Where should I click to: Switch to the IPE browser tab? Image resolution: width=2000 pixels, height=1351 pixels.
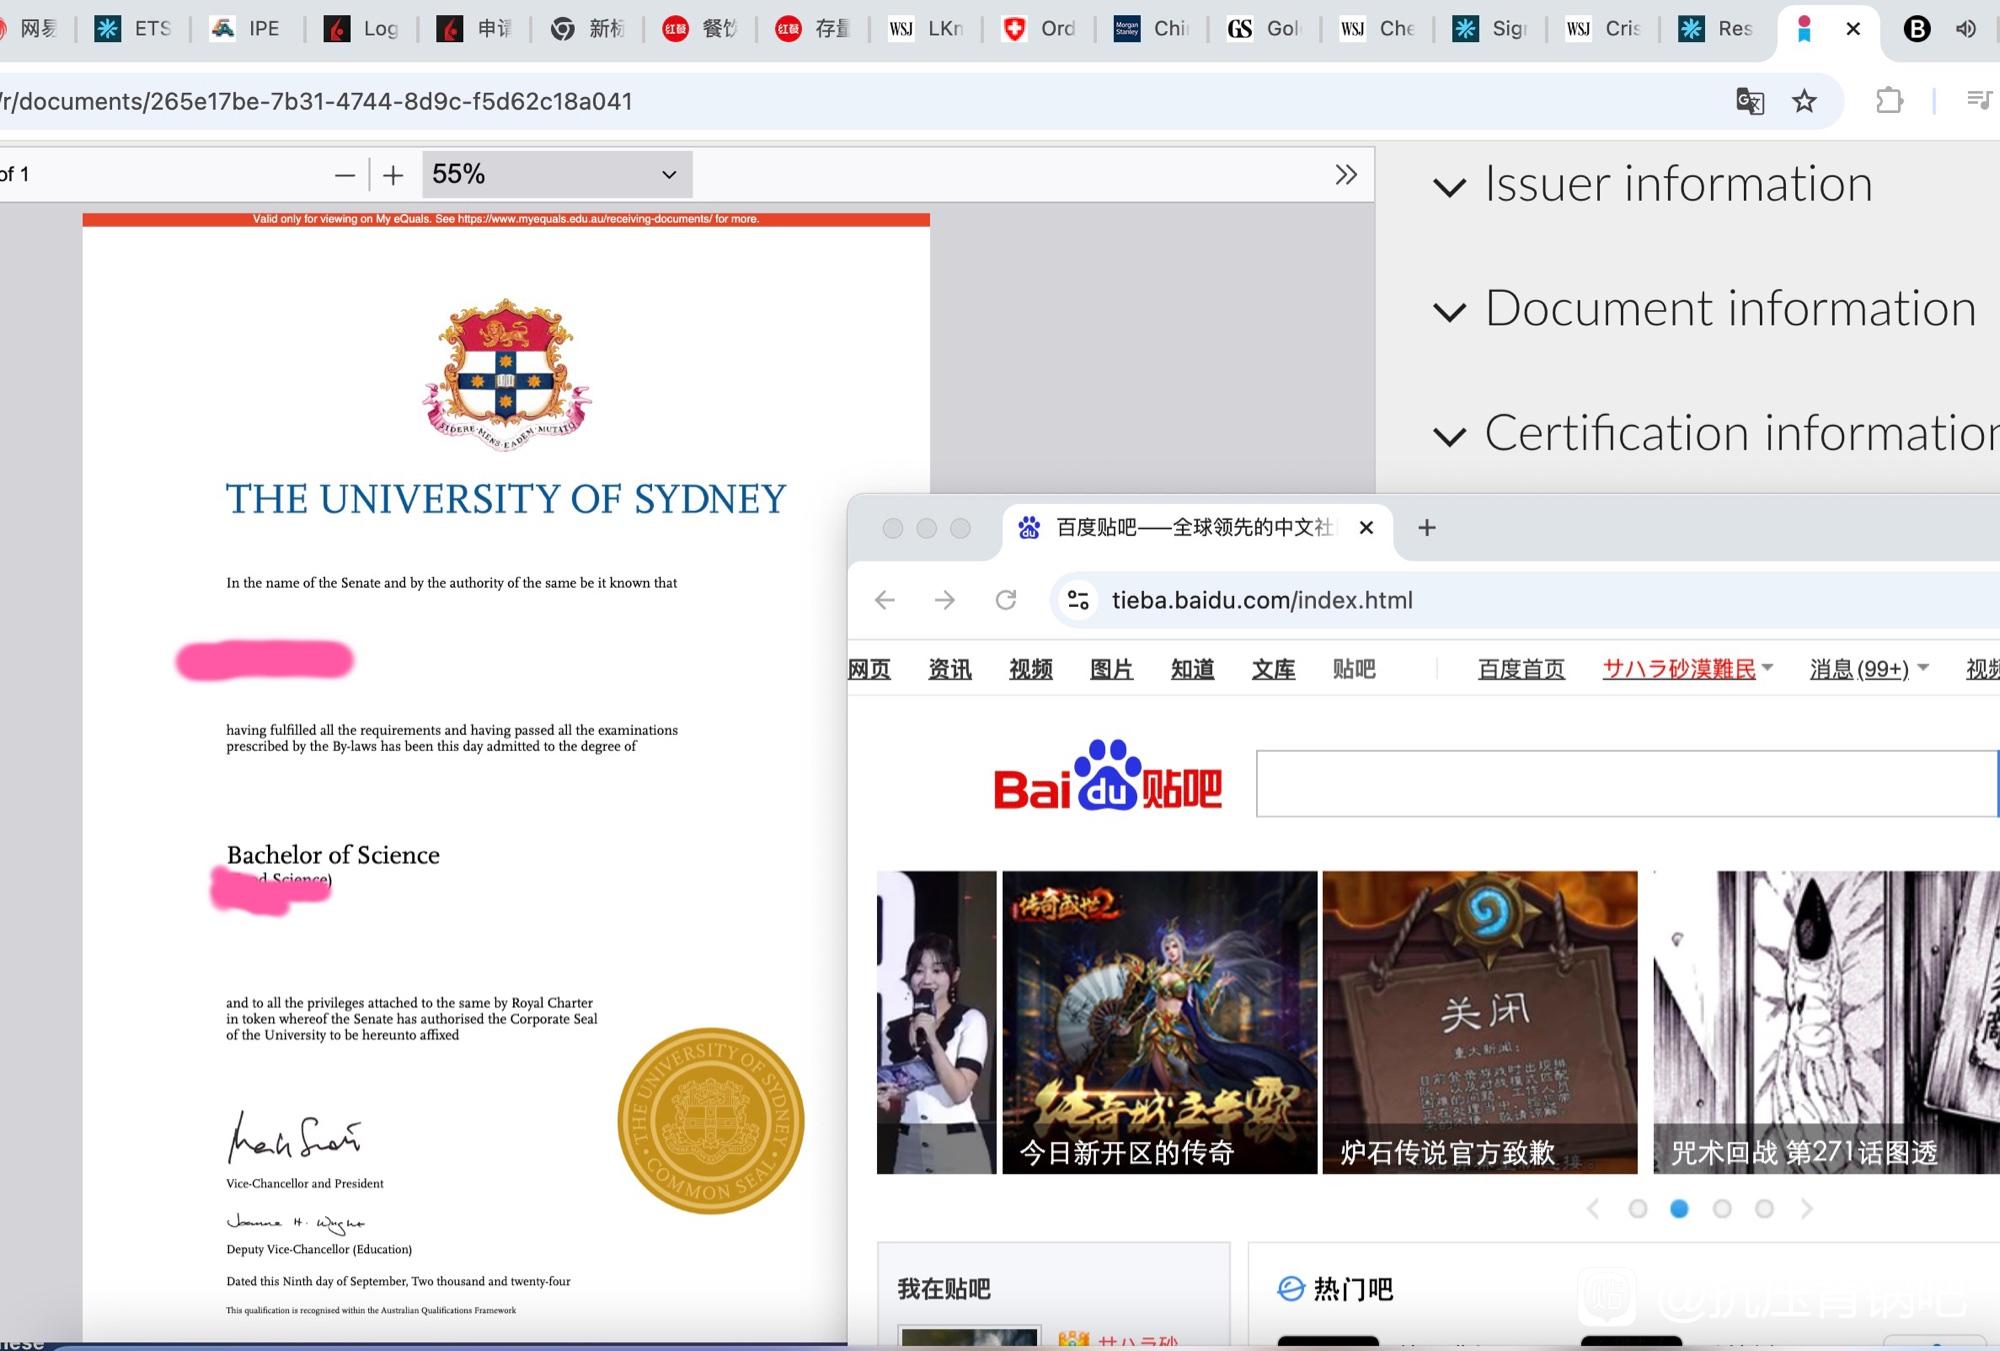(247, 29)
